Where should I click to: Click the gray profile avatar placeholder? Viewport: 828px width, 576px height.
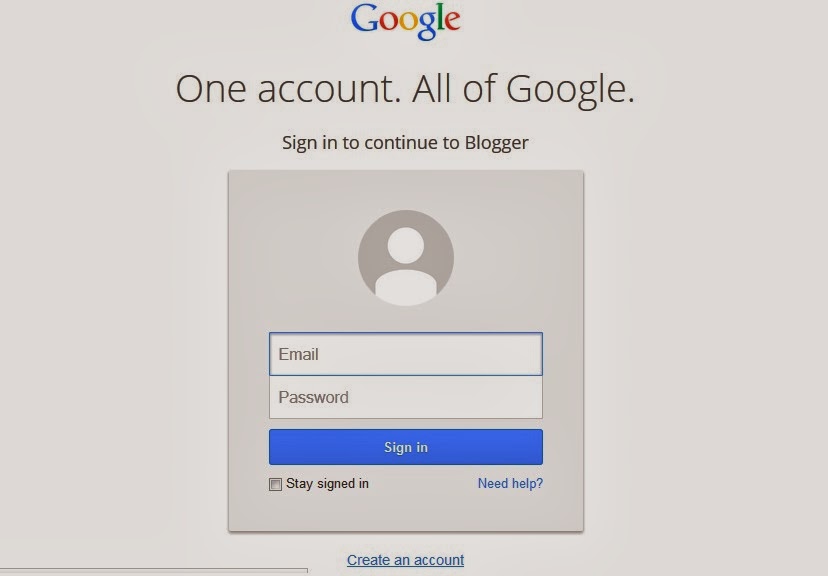point(406,258)
